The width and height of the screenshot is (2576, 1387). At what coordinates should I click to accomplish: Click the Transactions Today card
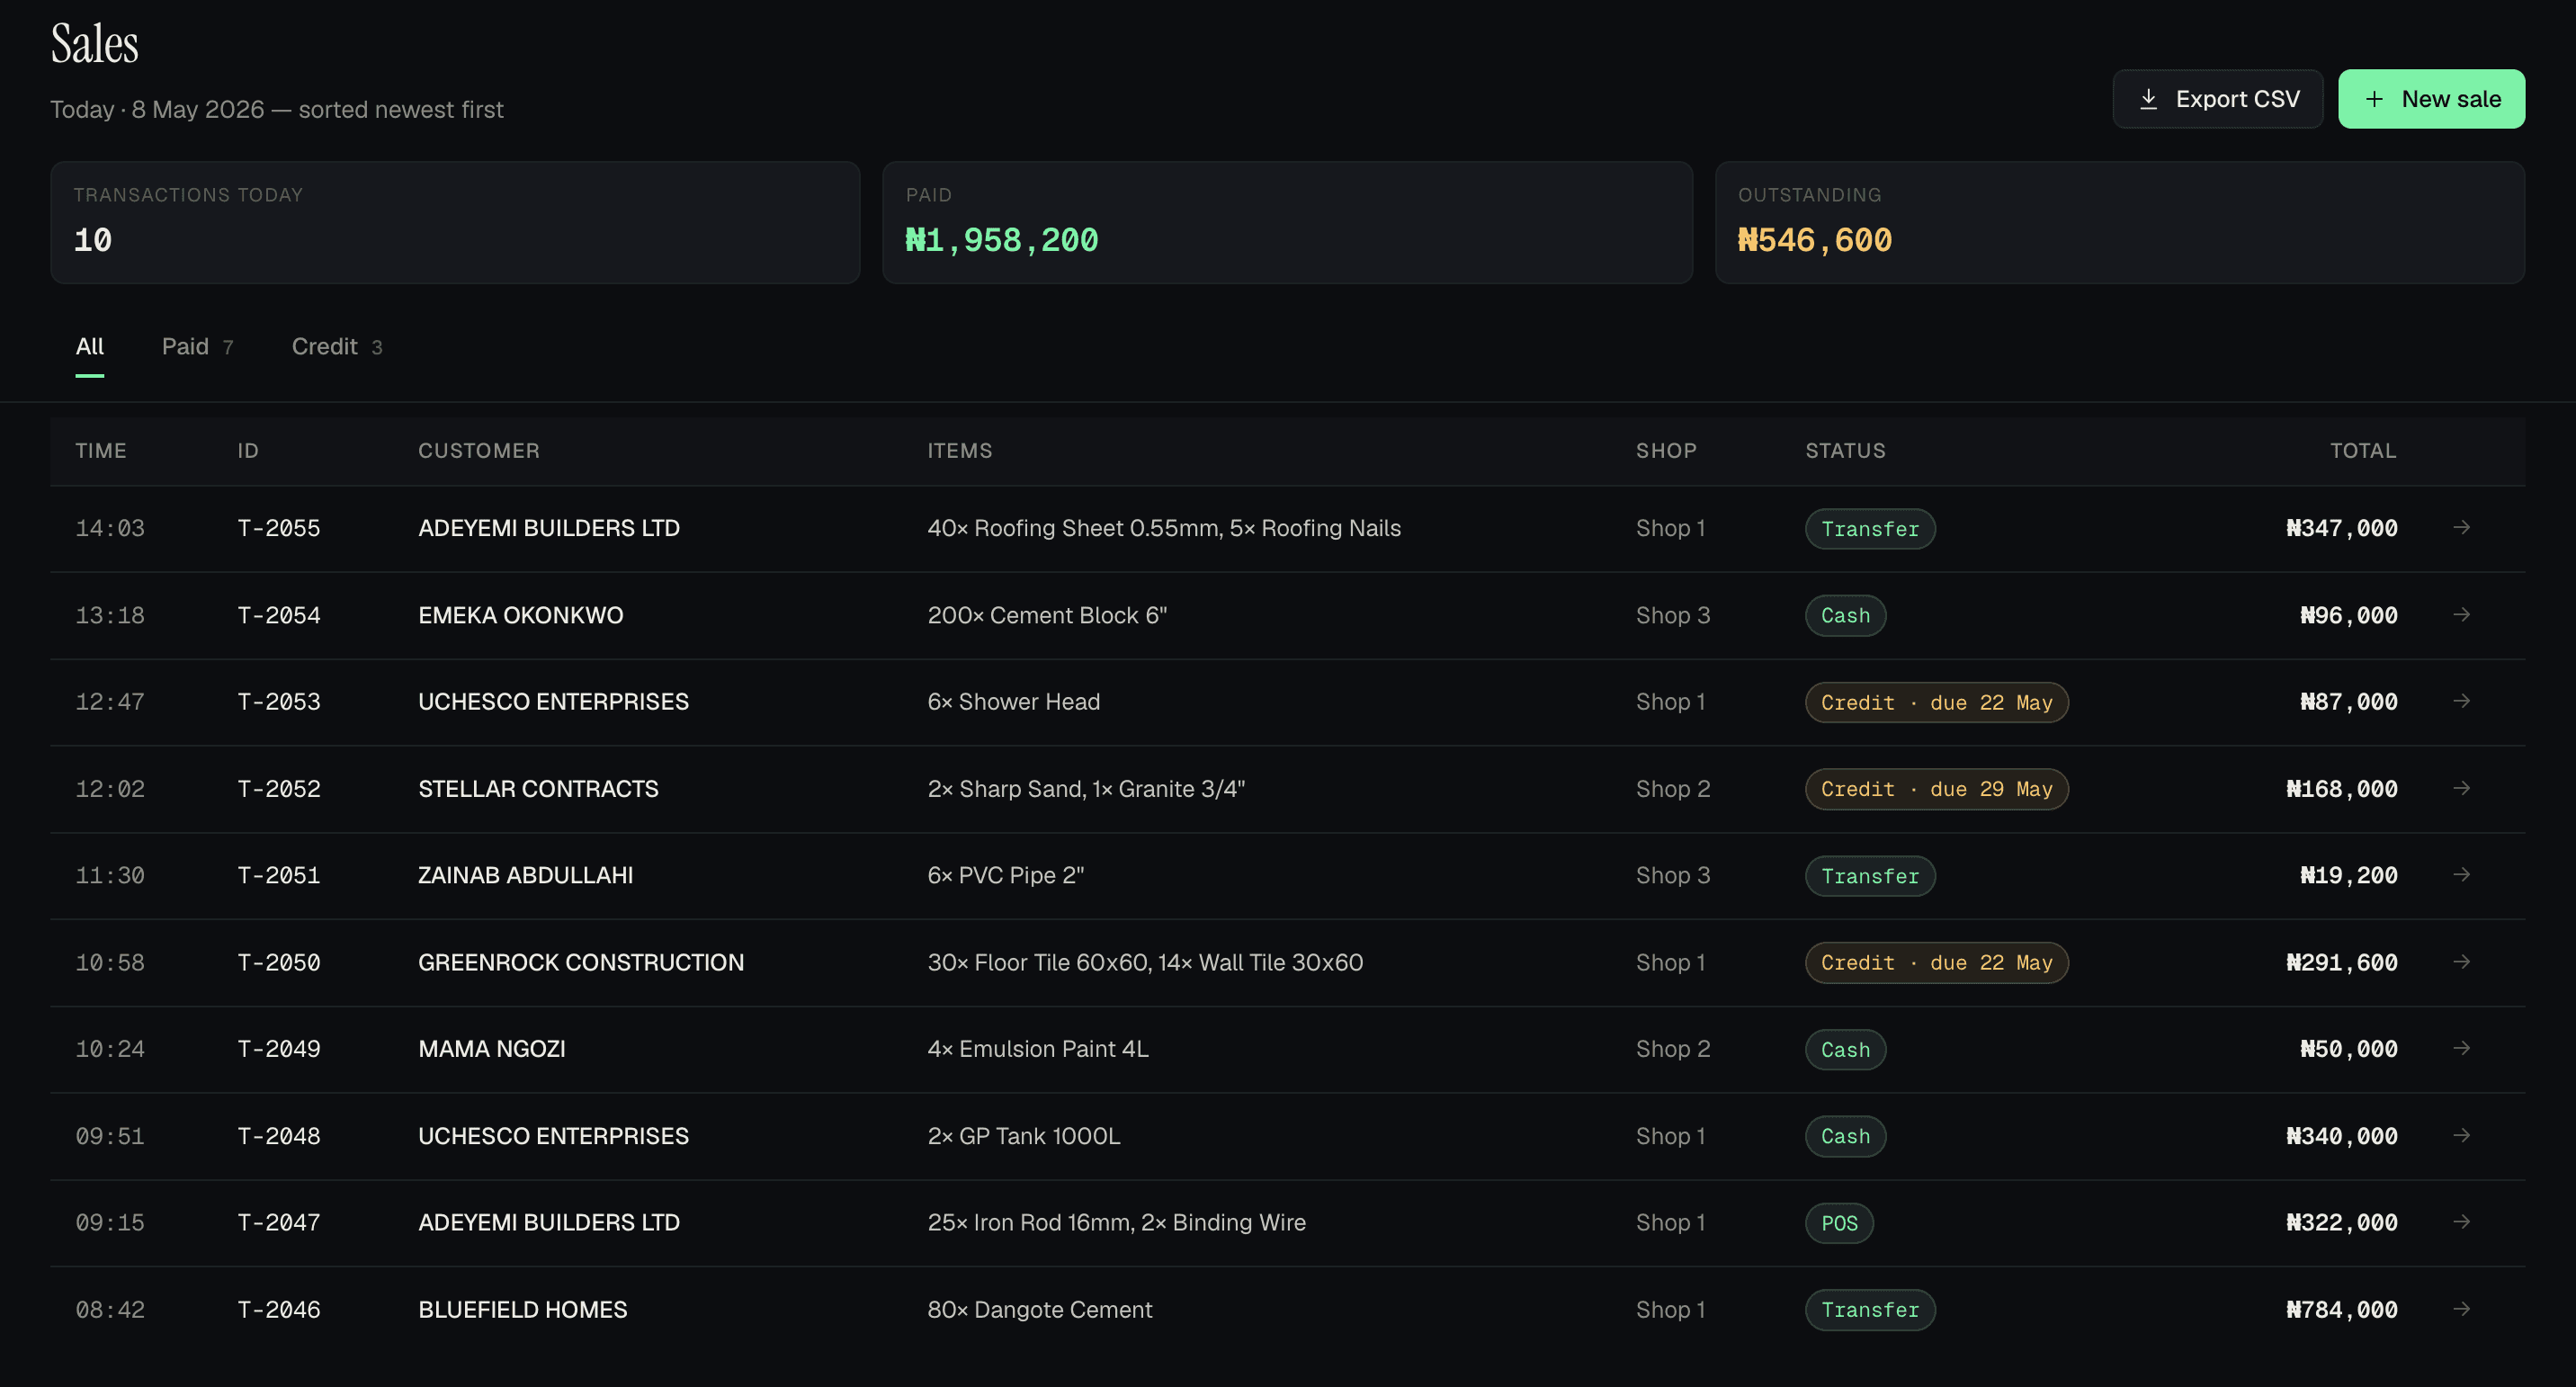(x=455, y=222)
